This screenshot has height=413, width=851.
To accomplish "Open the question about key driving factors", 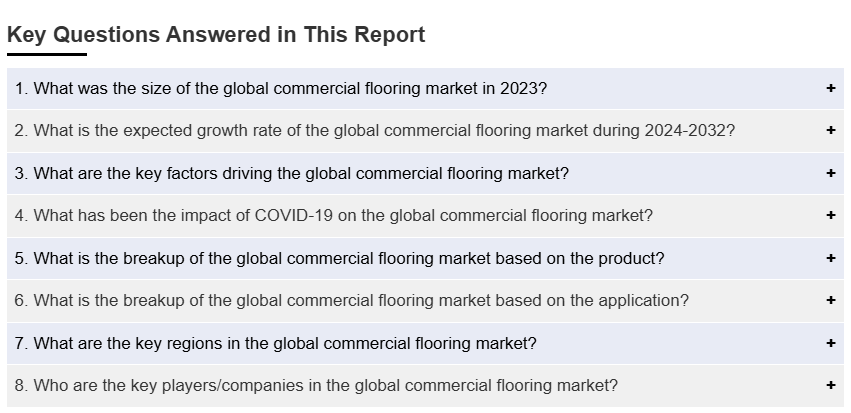I will [x=291, y=173].
